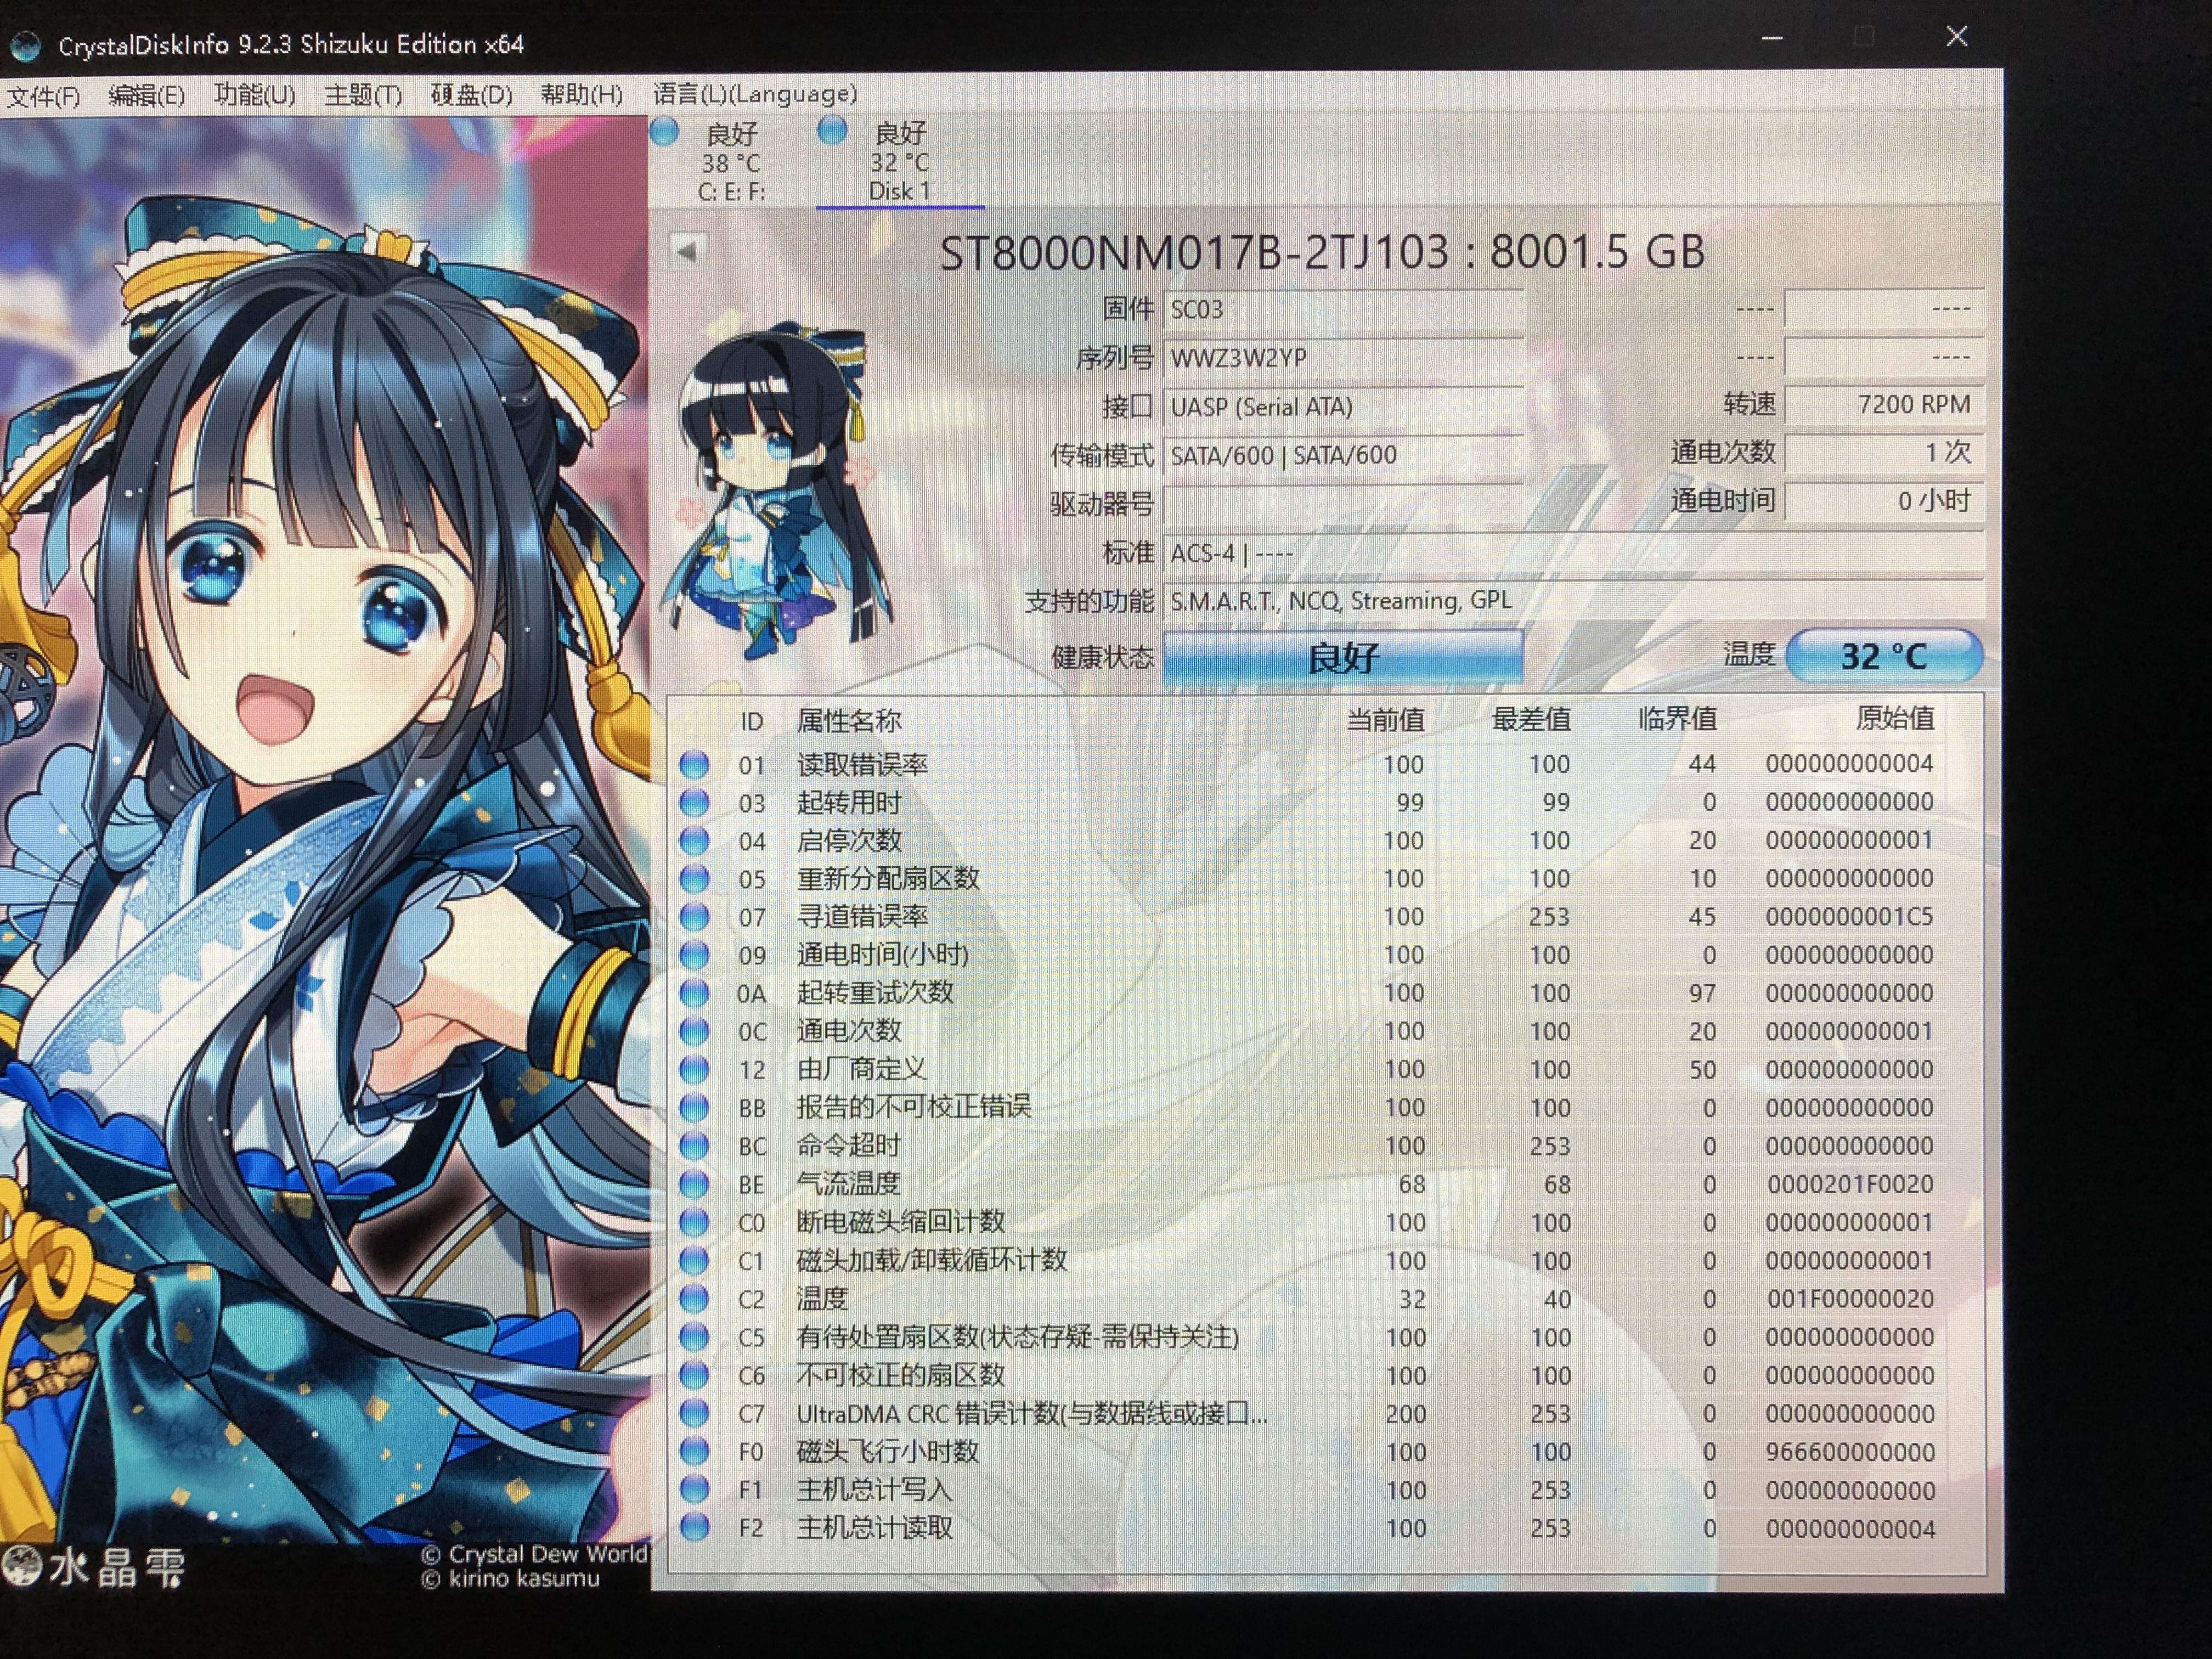Select the 寻道错误率 raw value 0000000001C5
2212x1659 pixels.
click(1849, 916)
